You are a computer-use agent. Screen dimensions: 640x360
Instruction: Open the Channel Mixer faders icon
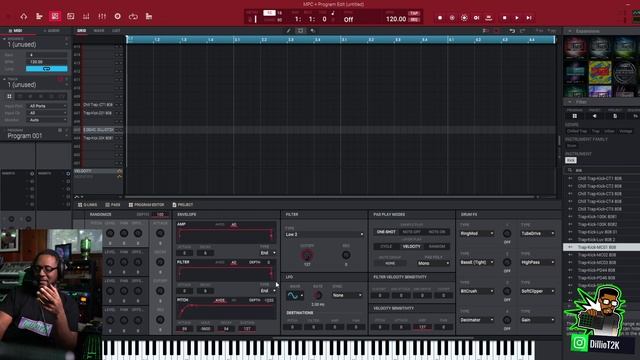pyautogui.click(x=102, y=16)
